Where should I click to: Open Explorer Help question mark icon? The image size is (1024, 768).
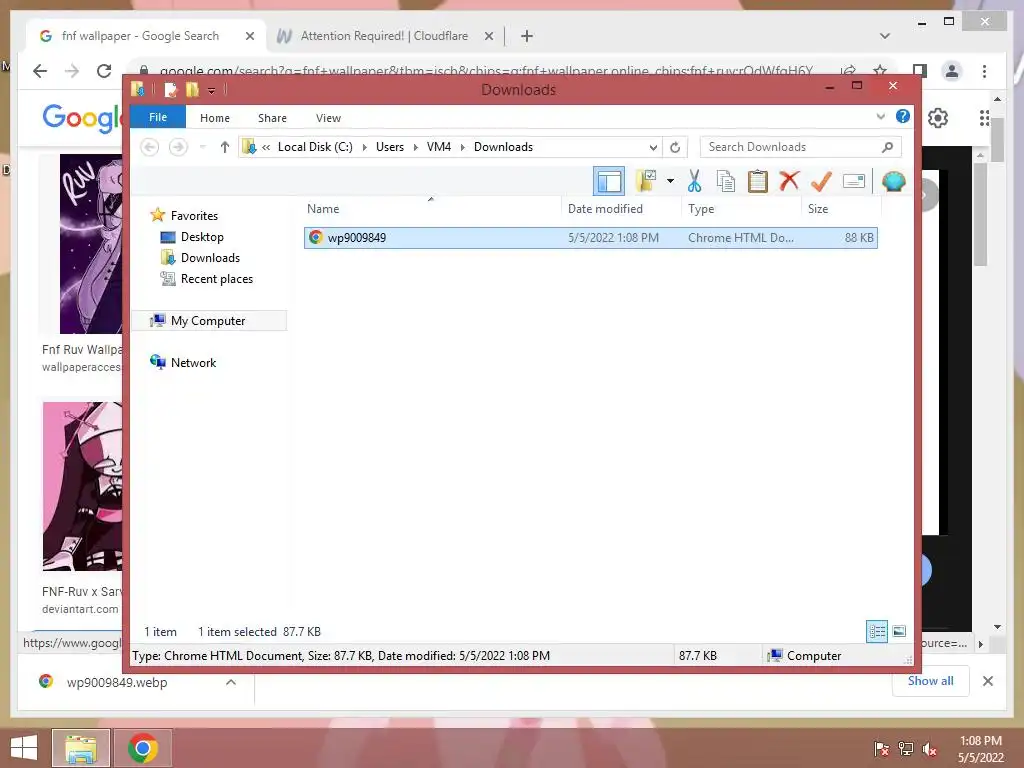(903, 116)
